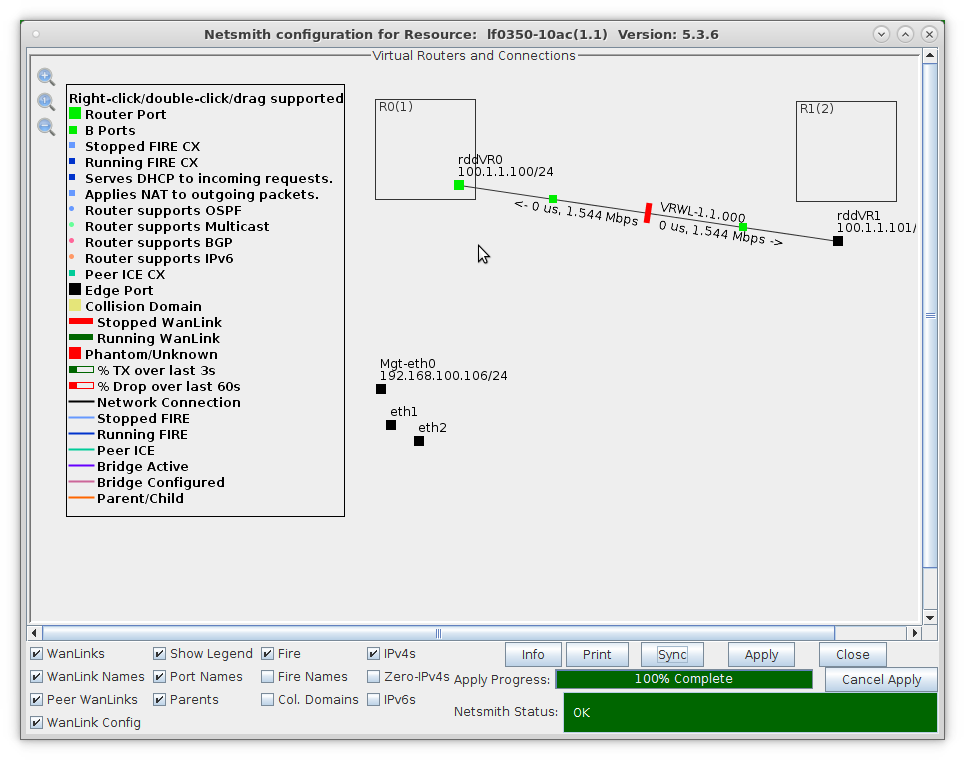The height and width of the screenshot is (760, 965).
Task: Click the green rddVR0 router port
Action: (459, 185)
